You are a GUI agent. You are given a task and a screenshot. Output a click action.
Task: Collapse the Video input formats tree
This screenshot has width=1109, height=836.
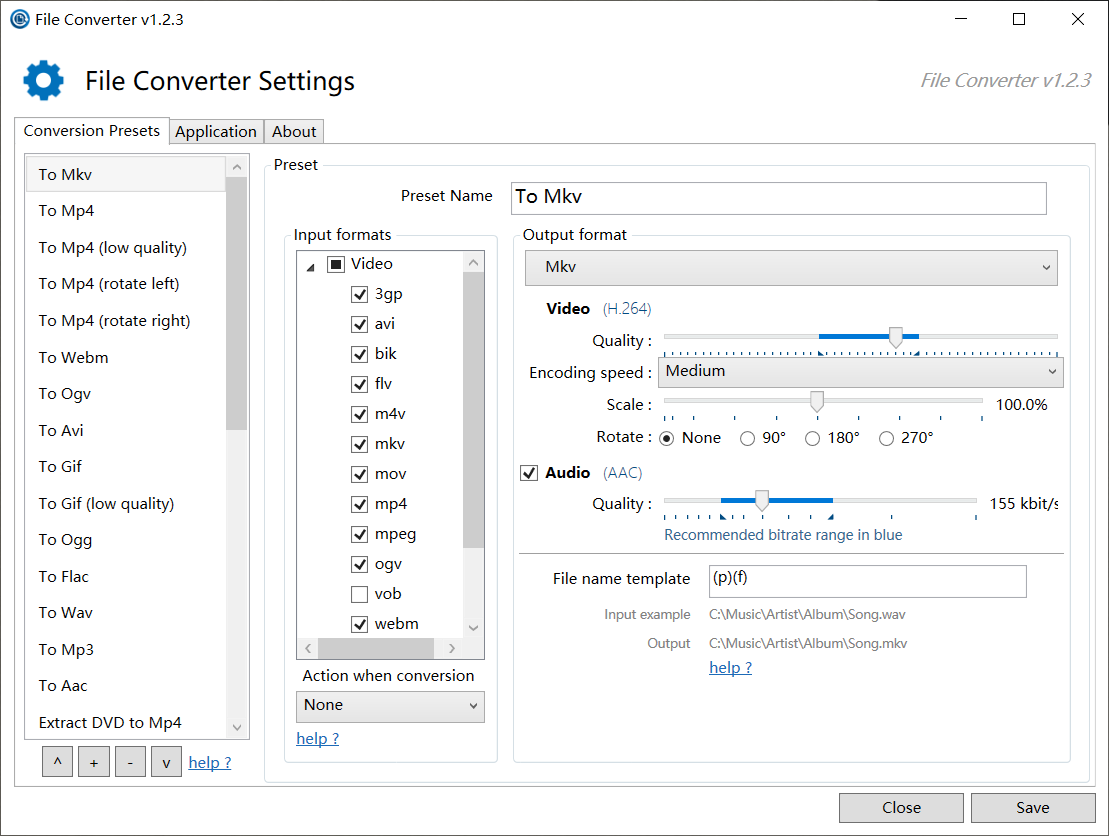309,263
